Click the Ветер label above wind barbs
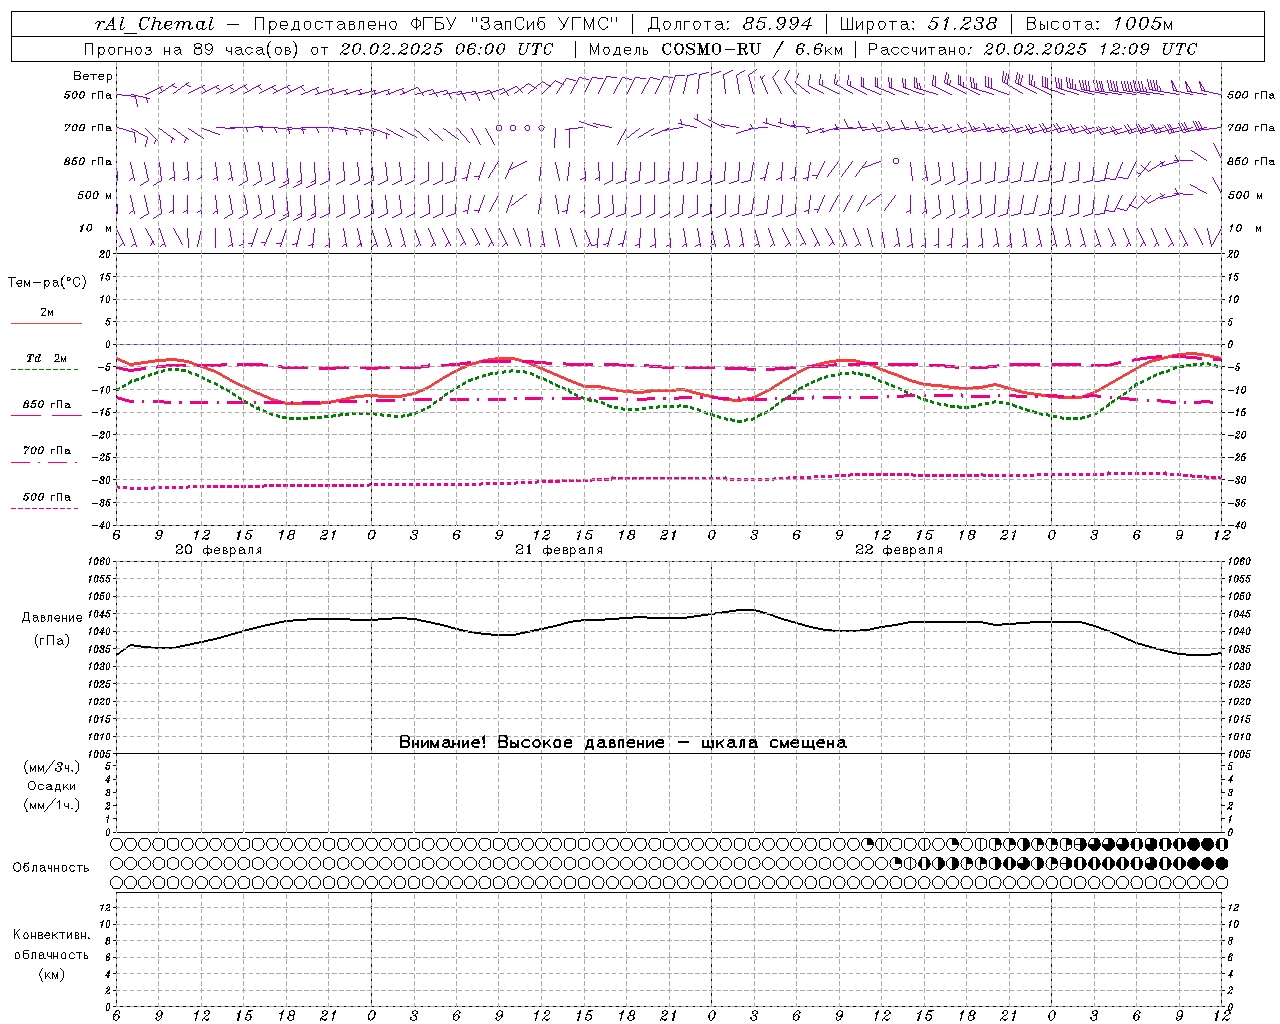The height and width of the screenshot is (1024, 1280). coord(93,76)
